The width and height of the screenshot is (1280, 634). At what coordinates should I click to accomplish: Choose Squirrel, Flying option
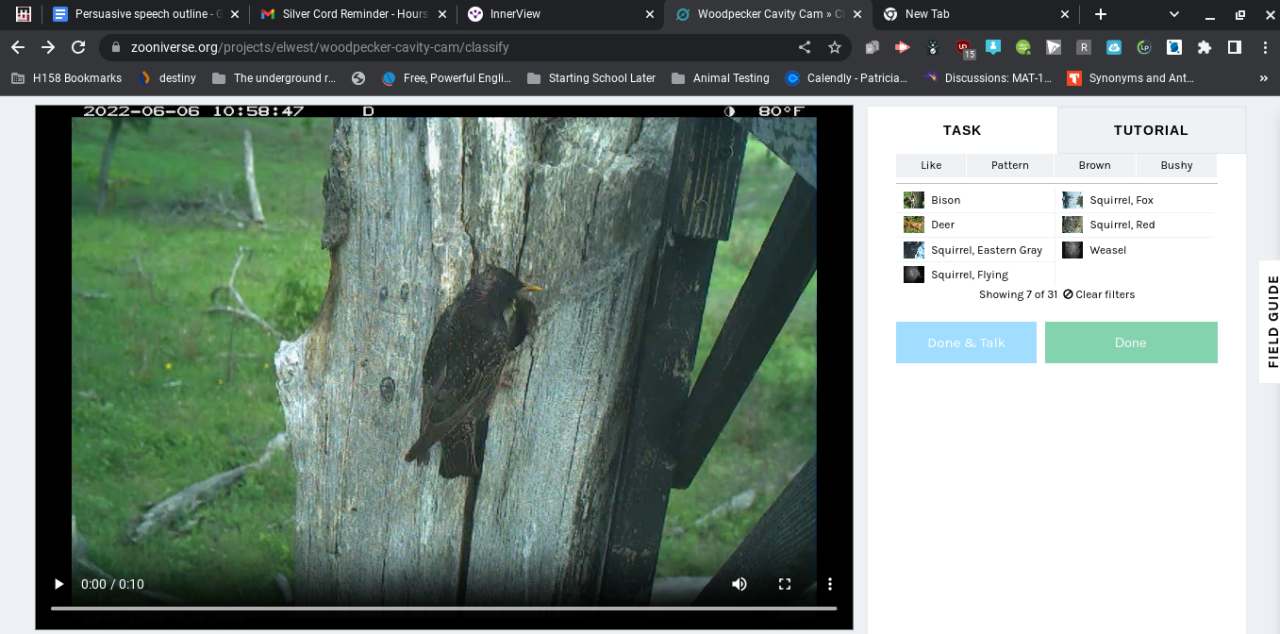point(976,274)
